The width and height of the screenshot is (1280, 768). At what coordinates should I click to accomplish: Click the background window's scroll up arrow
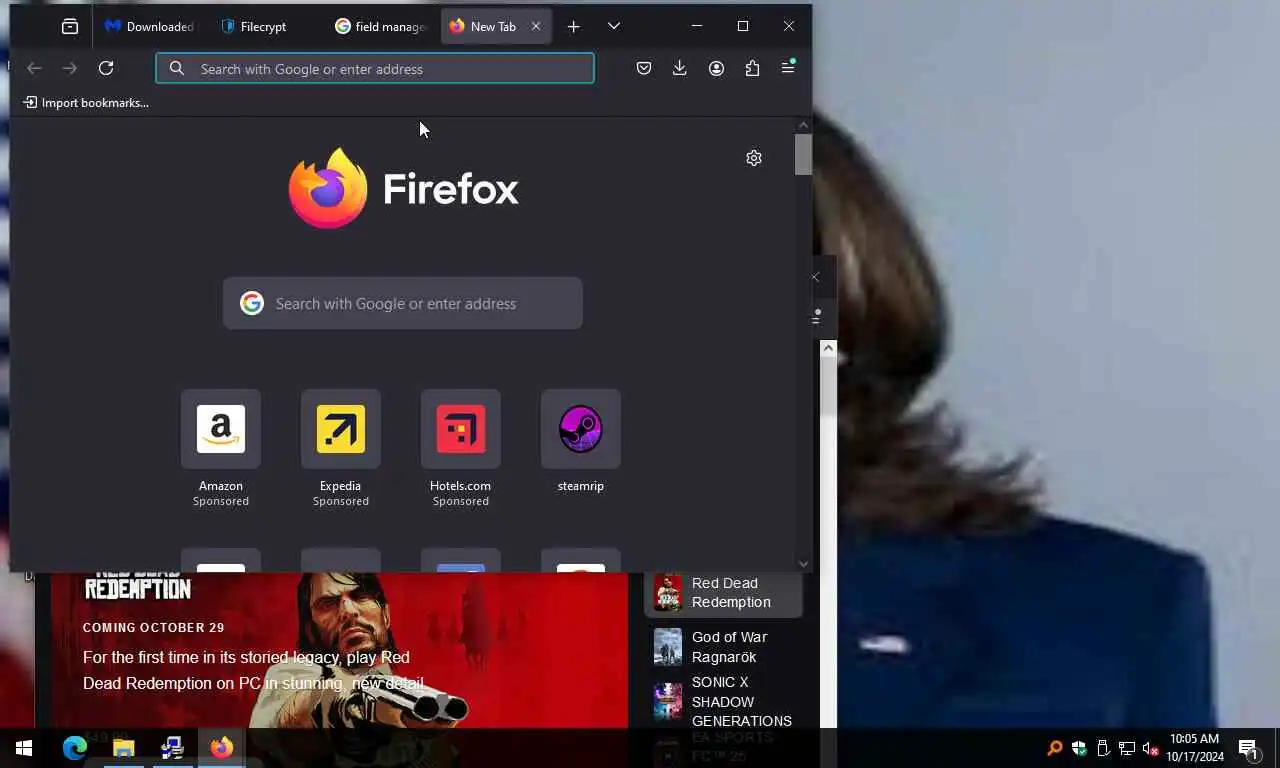pos(828,348)
